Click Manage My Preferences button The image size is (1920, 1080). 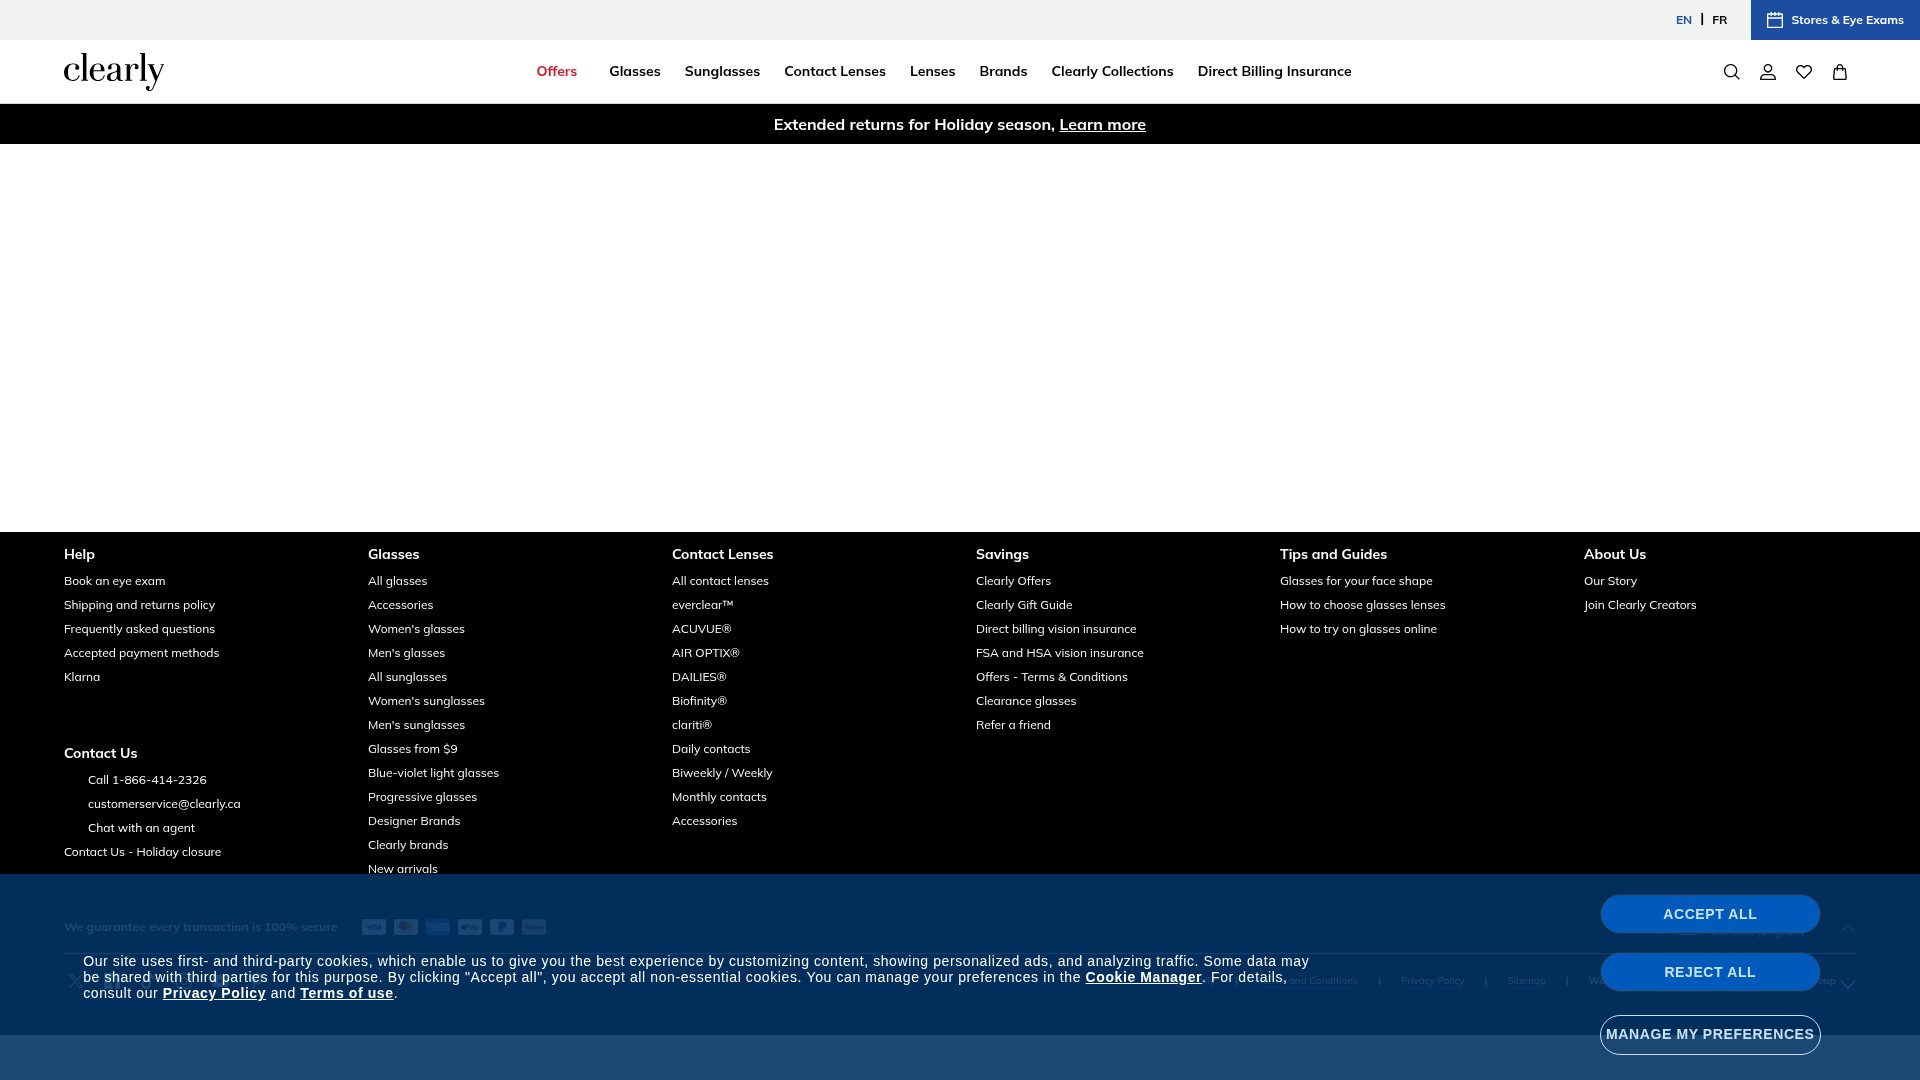[x=1710, y=1034]
